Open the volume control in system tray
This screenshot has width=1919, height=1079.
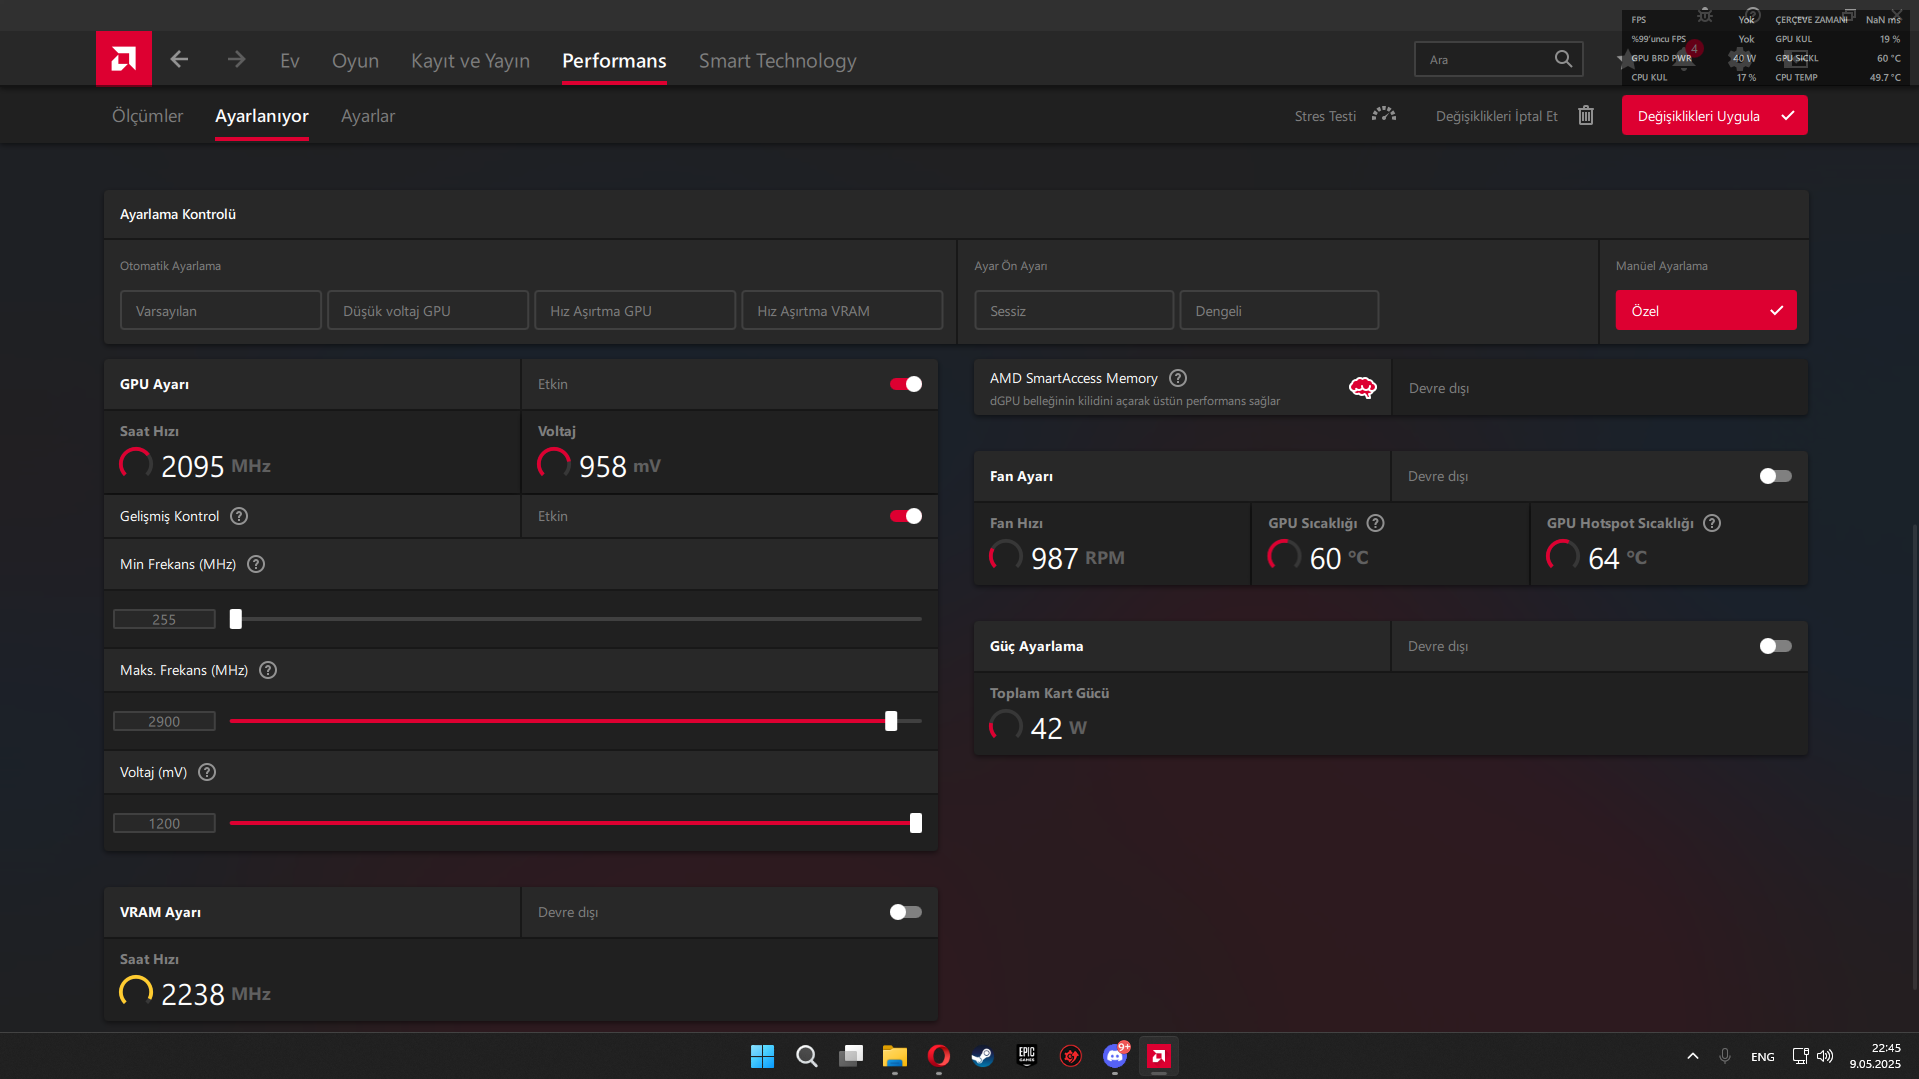[x=1825, y=1056]
